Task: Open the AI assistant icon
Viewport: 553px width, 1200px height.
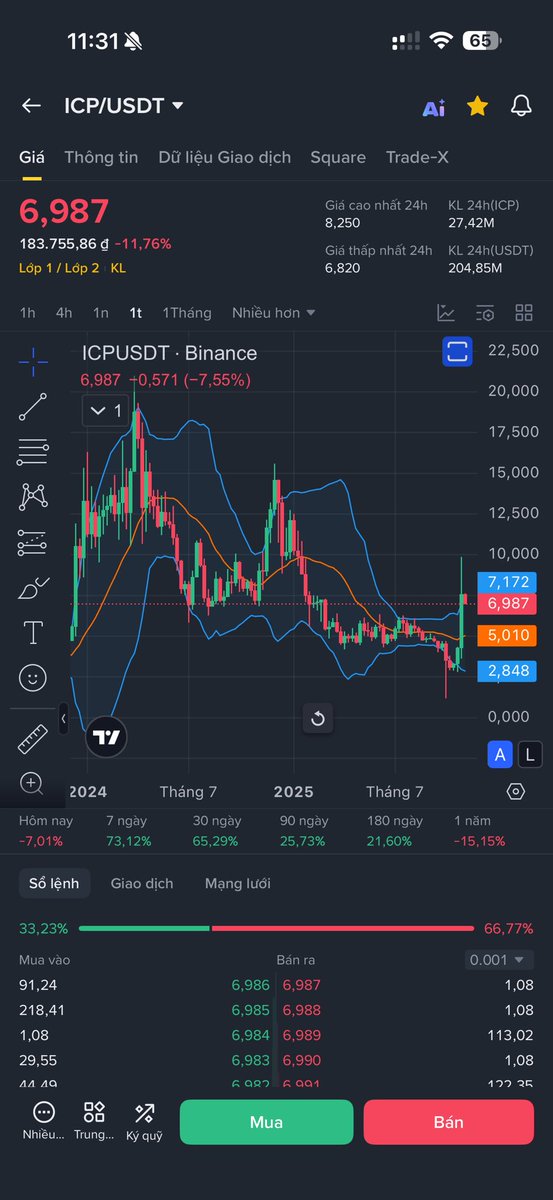Action: tap(434, 108)
